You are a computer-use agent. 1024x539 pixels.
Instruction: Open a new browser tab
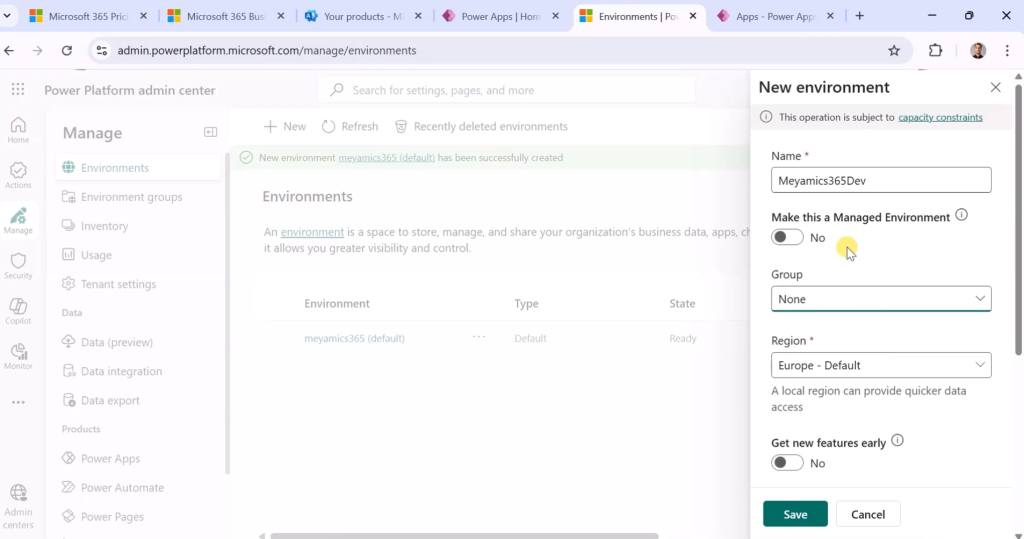[x=859, y=16]
